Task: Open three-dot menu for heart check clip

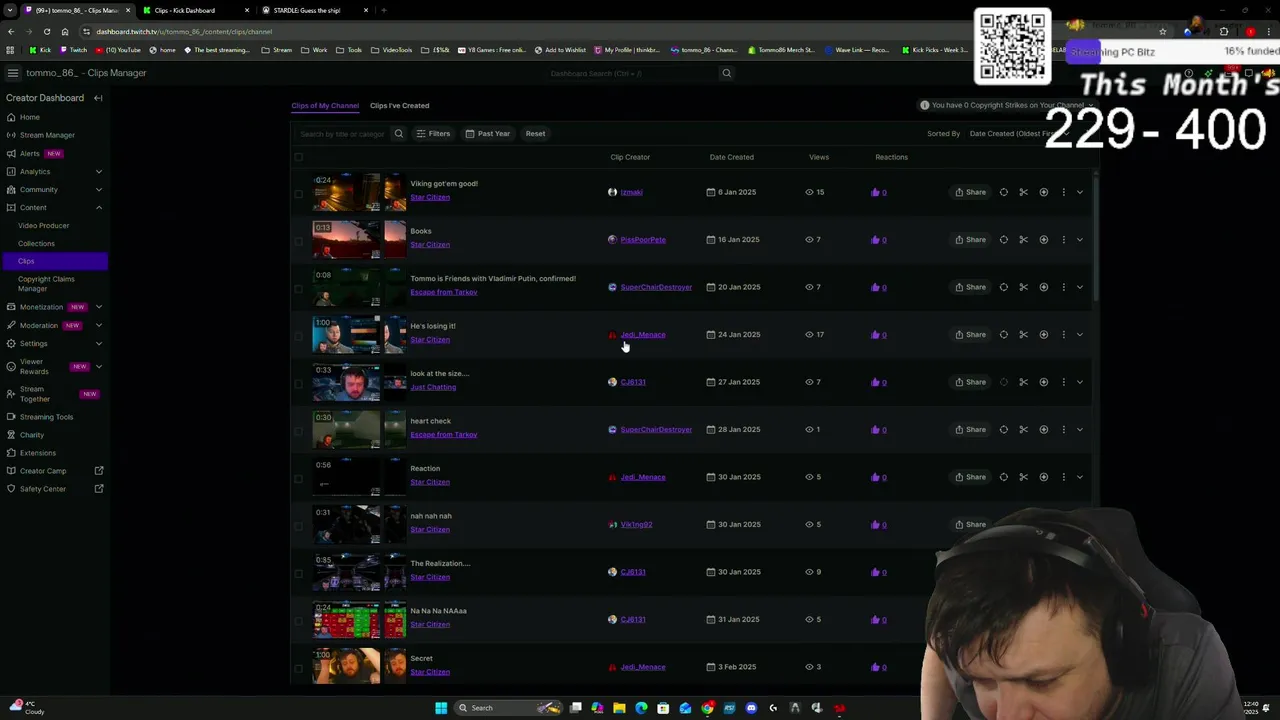Action: [x=1063, y=430]
